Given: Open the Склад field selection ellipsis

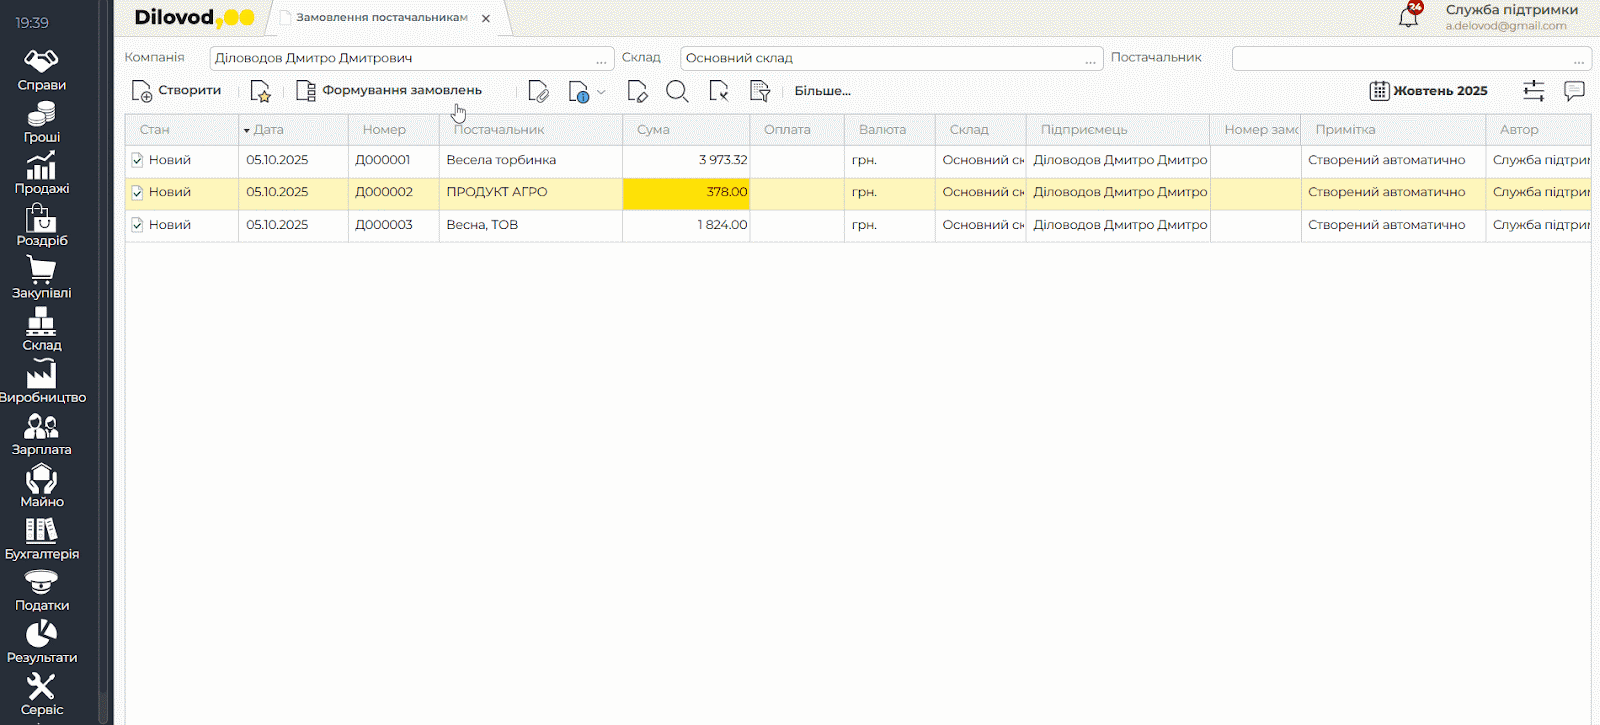Looking at the screenshot, I should 1090,59.
